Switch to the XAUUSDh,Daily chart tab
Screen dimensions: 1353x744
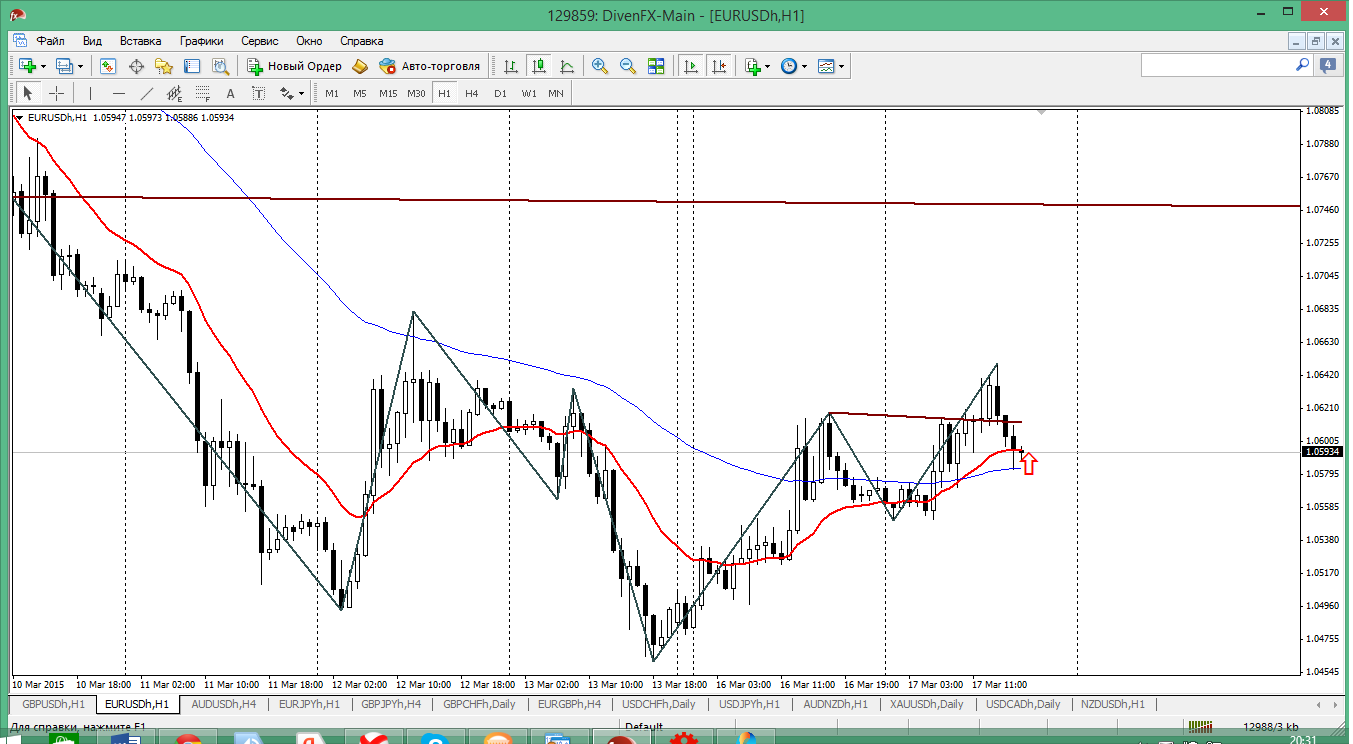pos(927,704)
